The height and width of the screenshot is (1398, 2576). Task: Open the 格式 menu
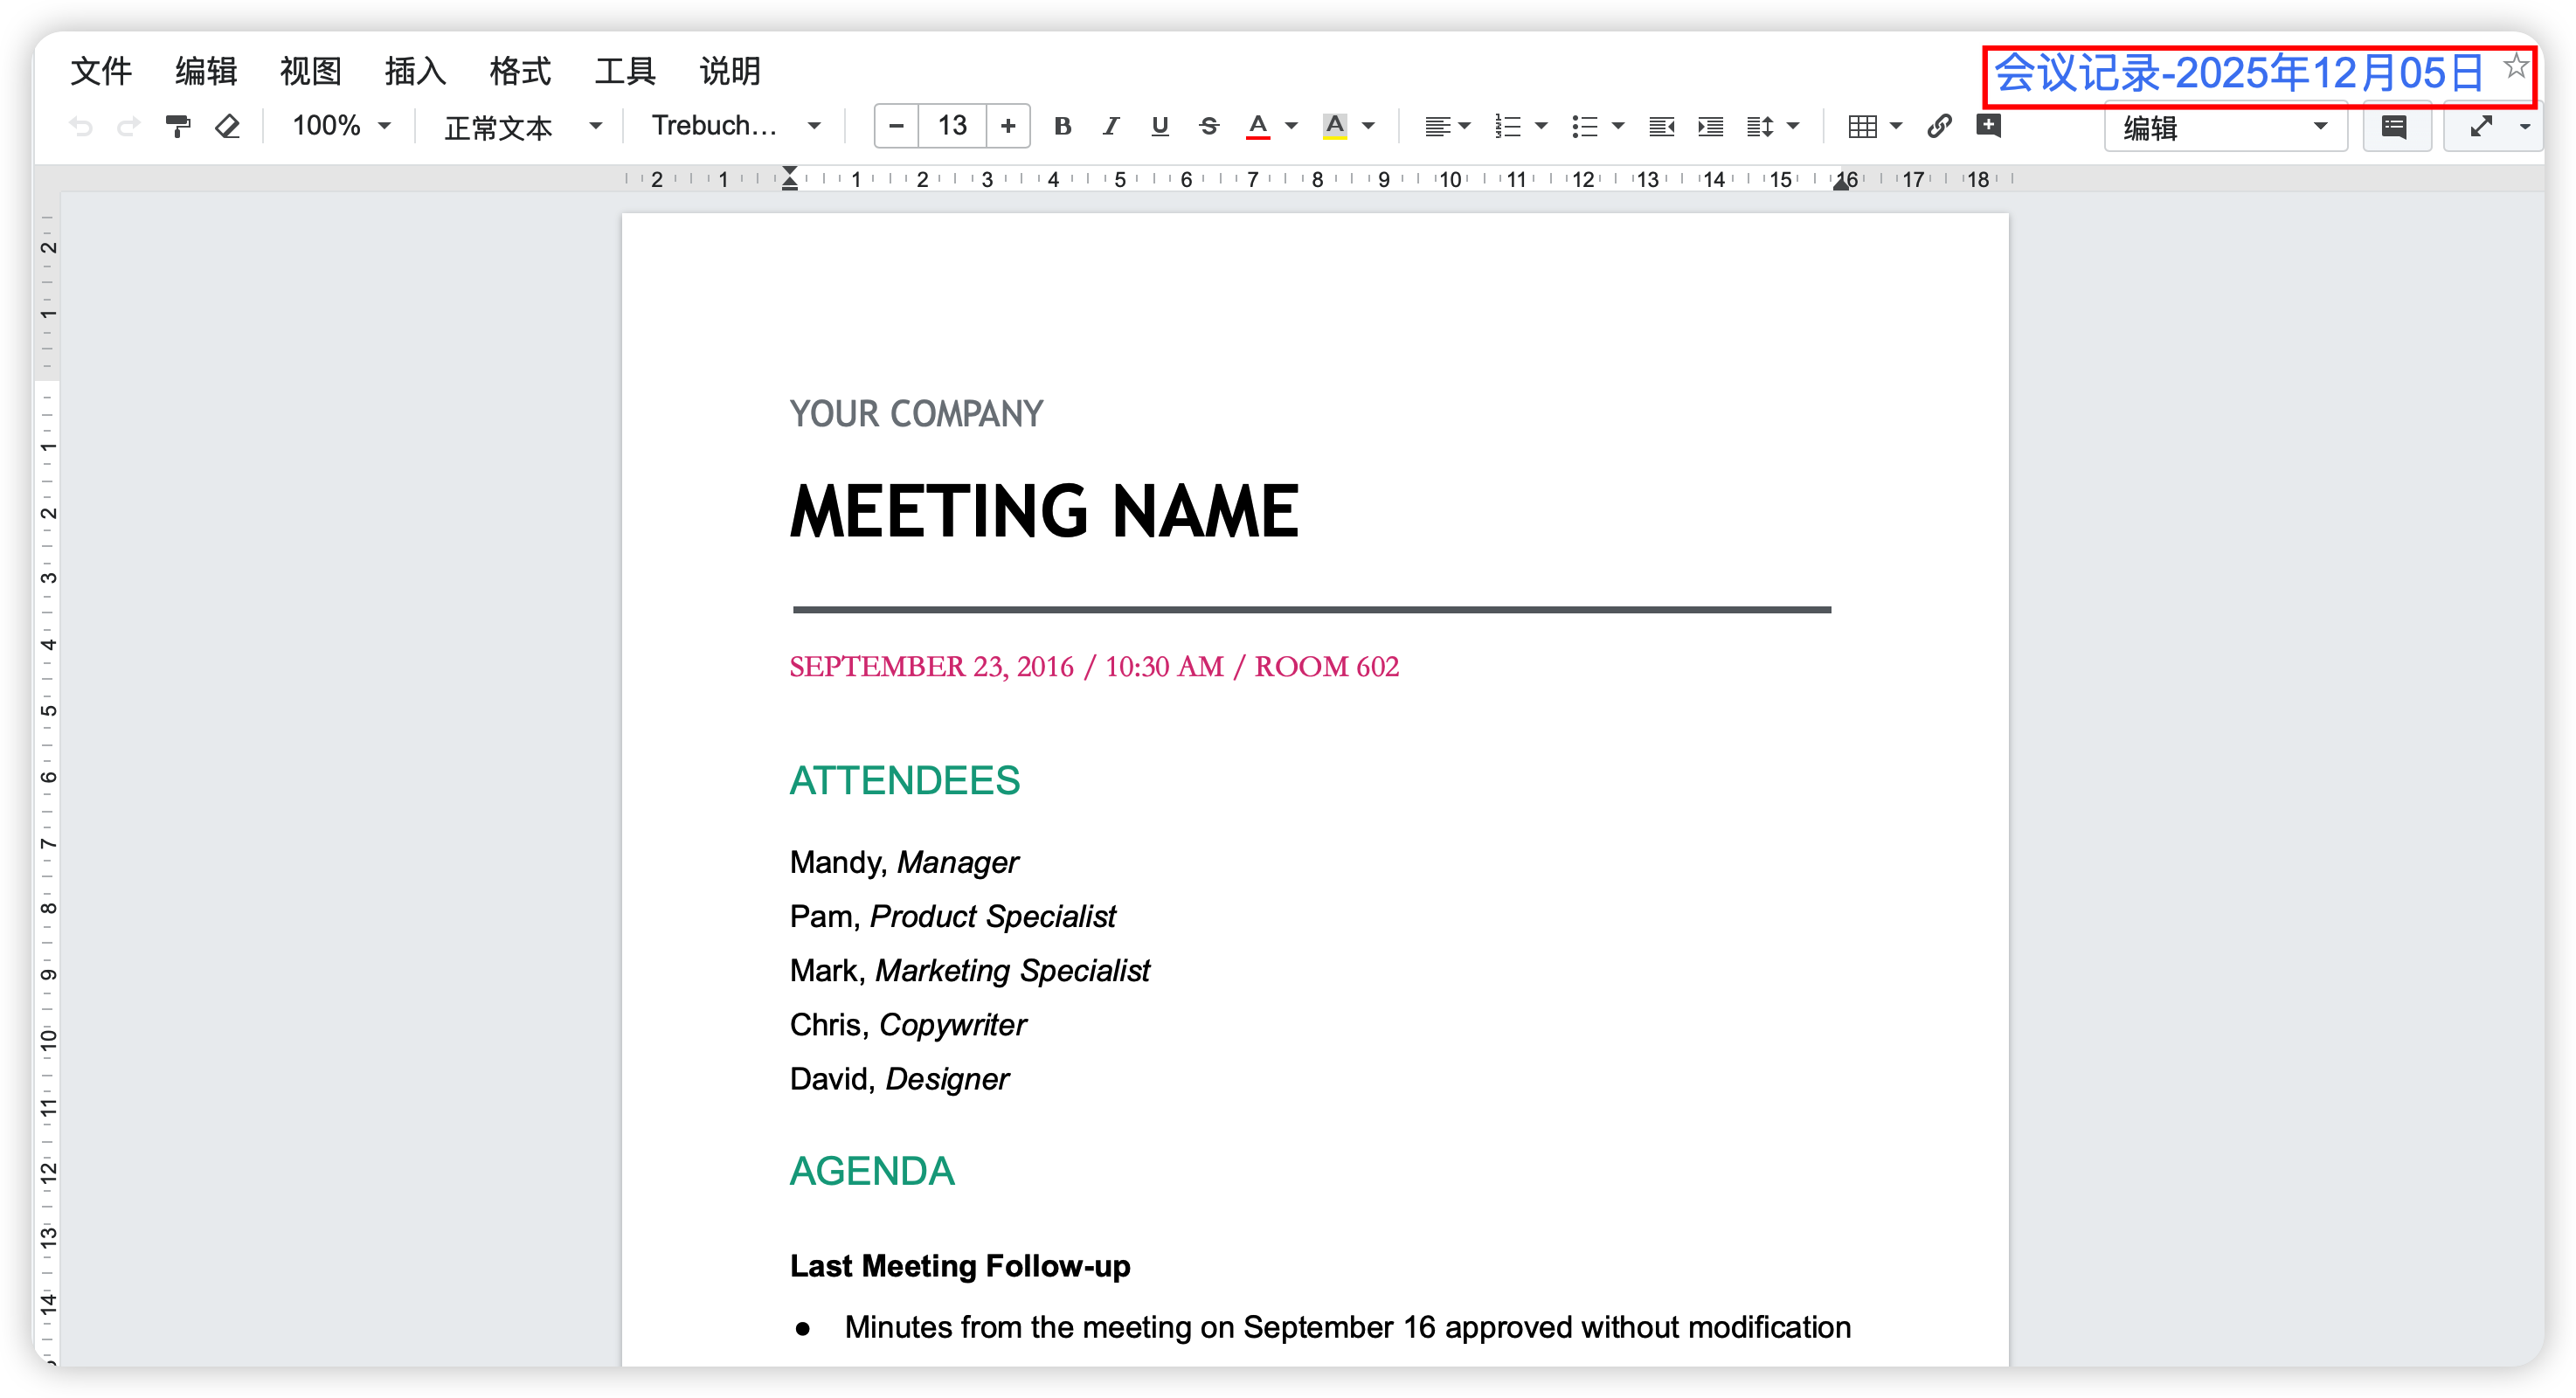coord(520,71)
